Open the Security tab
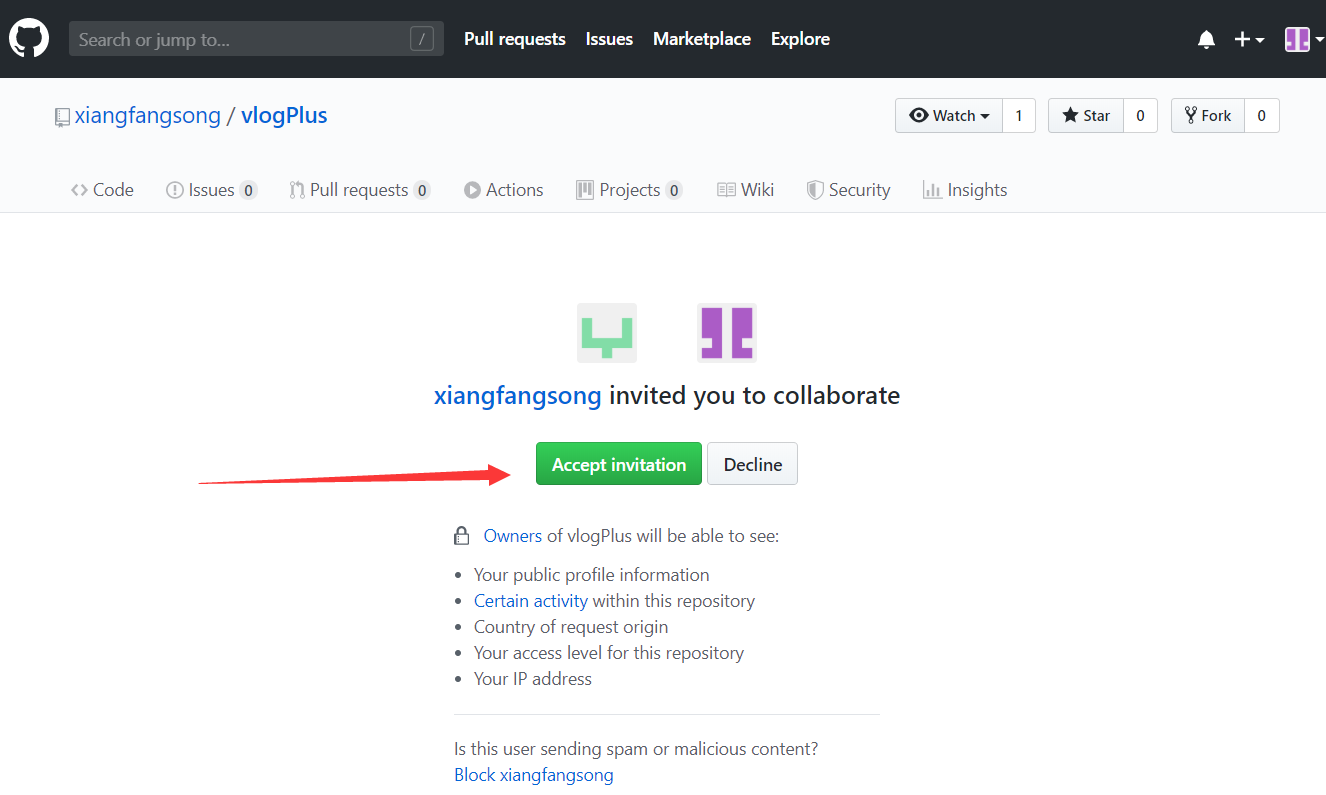1326x795 pixels. point(848,190)
